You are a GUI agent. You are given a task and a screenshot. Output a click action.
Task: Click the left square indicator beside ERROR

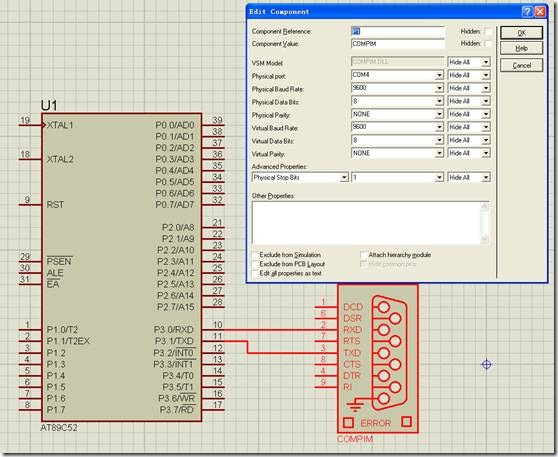[348, 423]
